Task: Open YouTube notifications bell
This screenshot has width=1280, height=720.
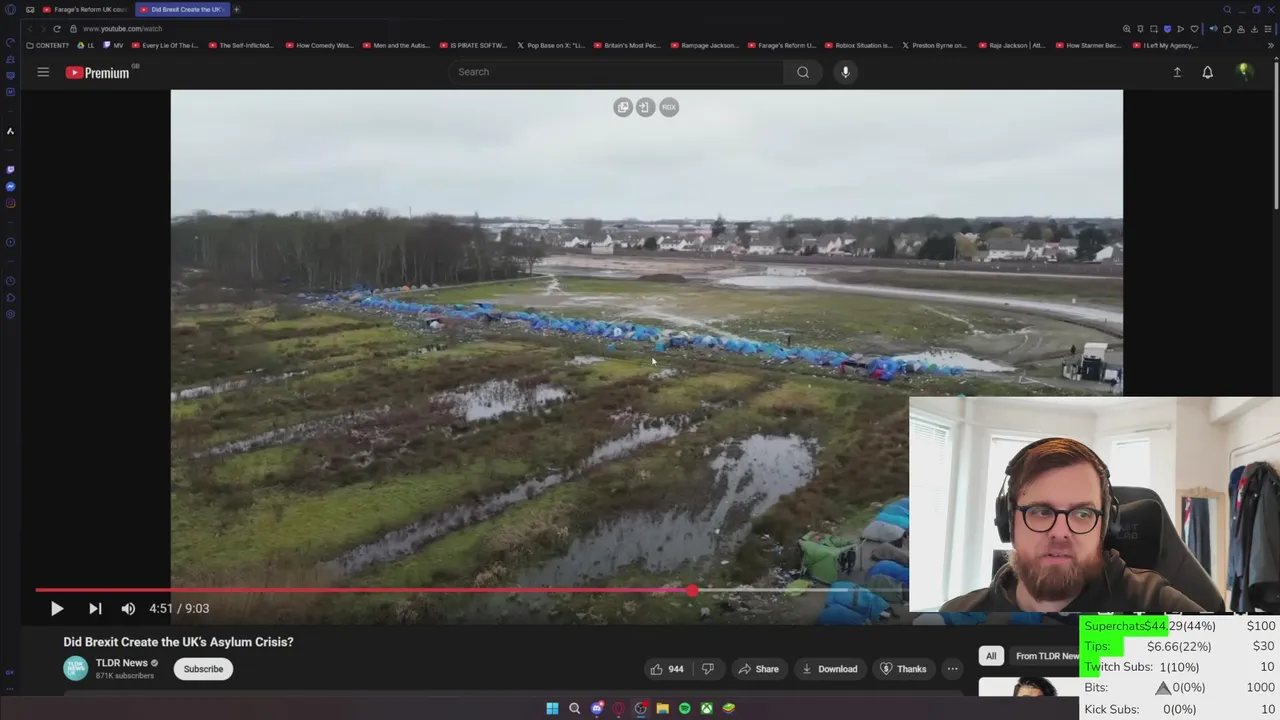Action: tap(1207, 72)
